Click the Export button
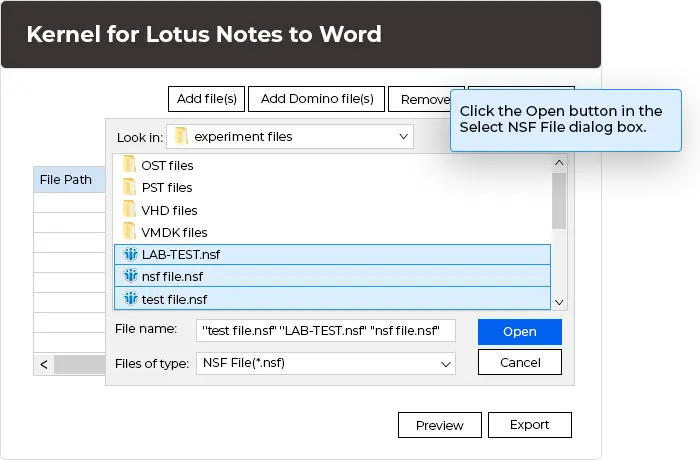This screenshot has height=460, width=700. tap(530, 425)
